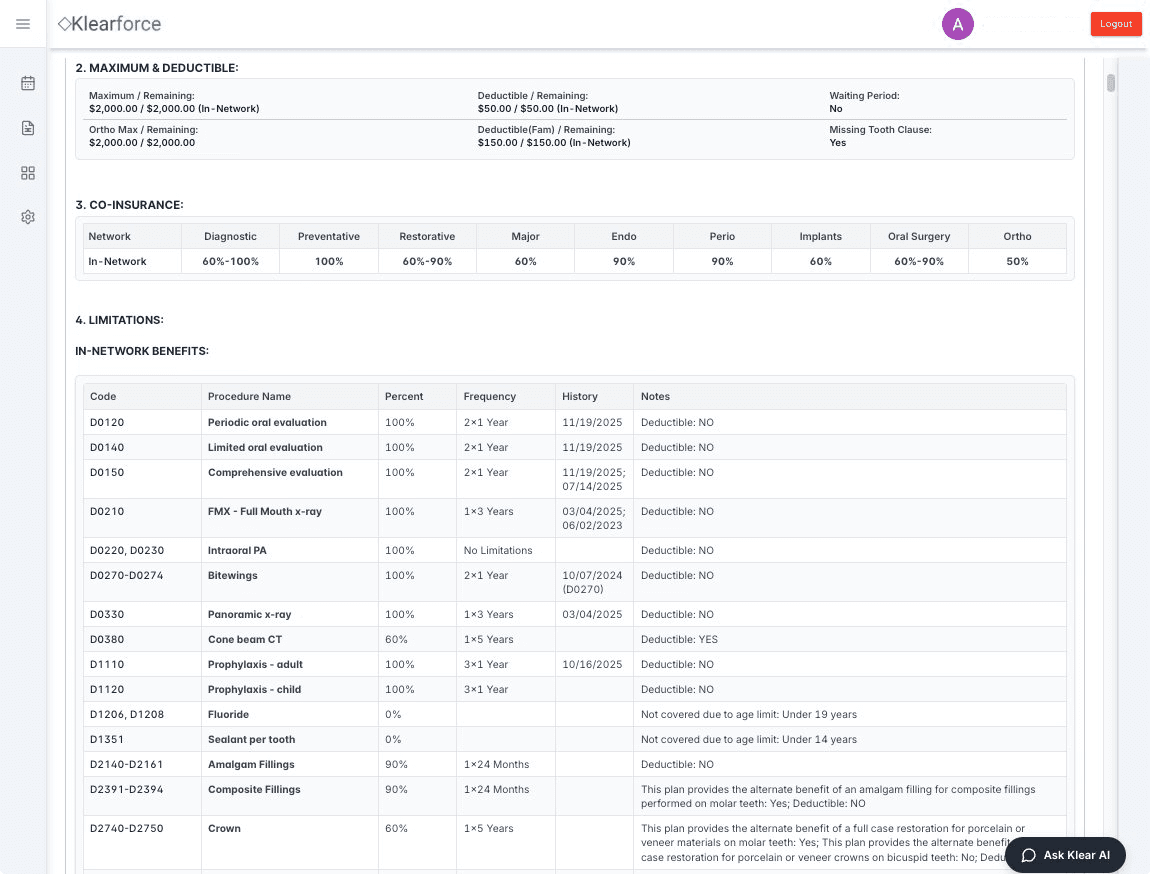The image size is (1150, 874).
Task: Click the Logout button
Action: 1116,23
